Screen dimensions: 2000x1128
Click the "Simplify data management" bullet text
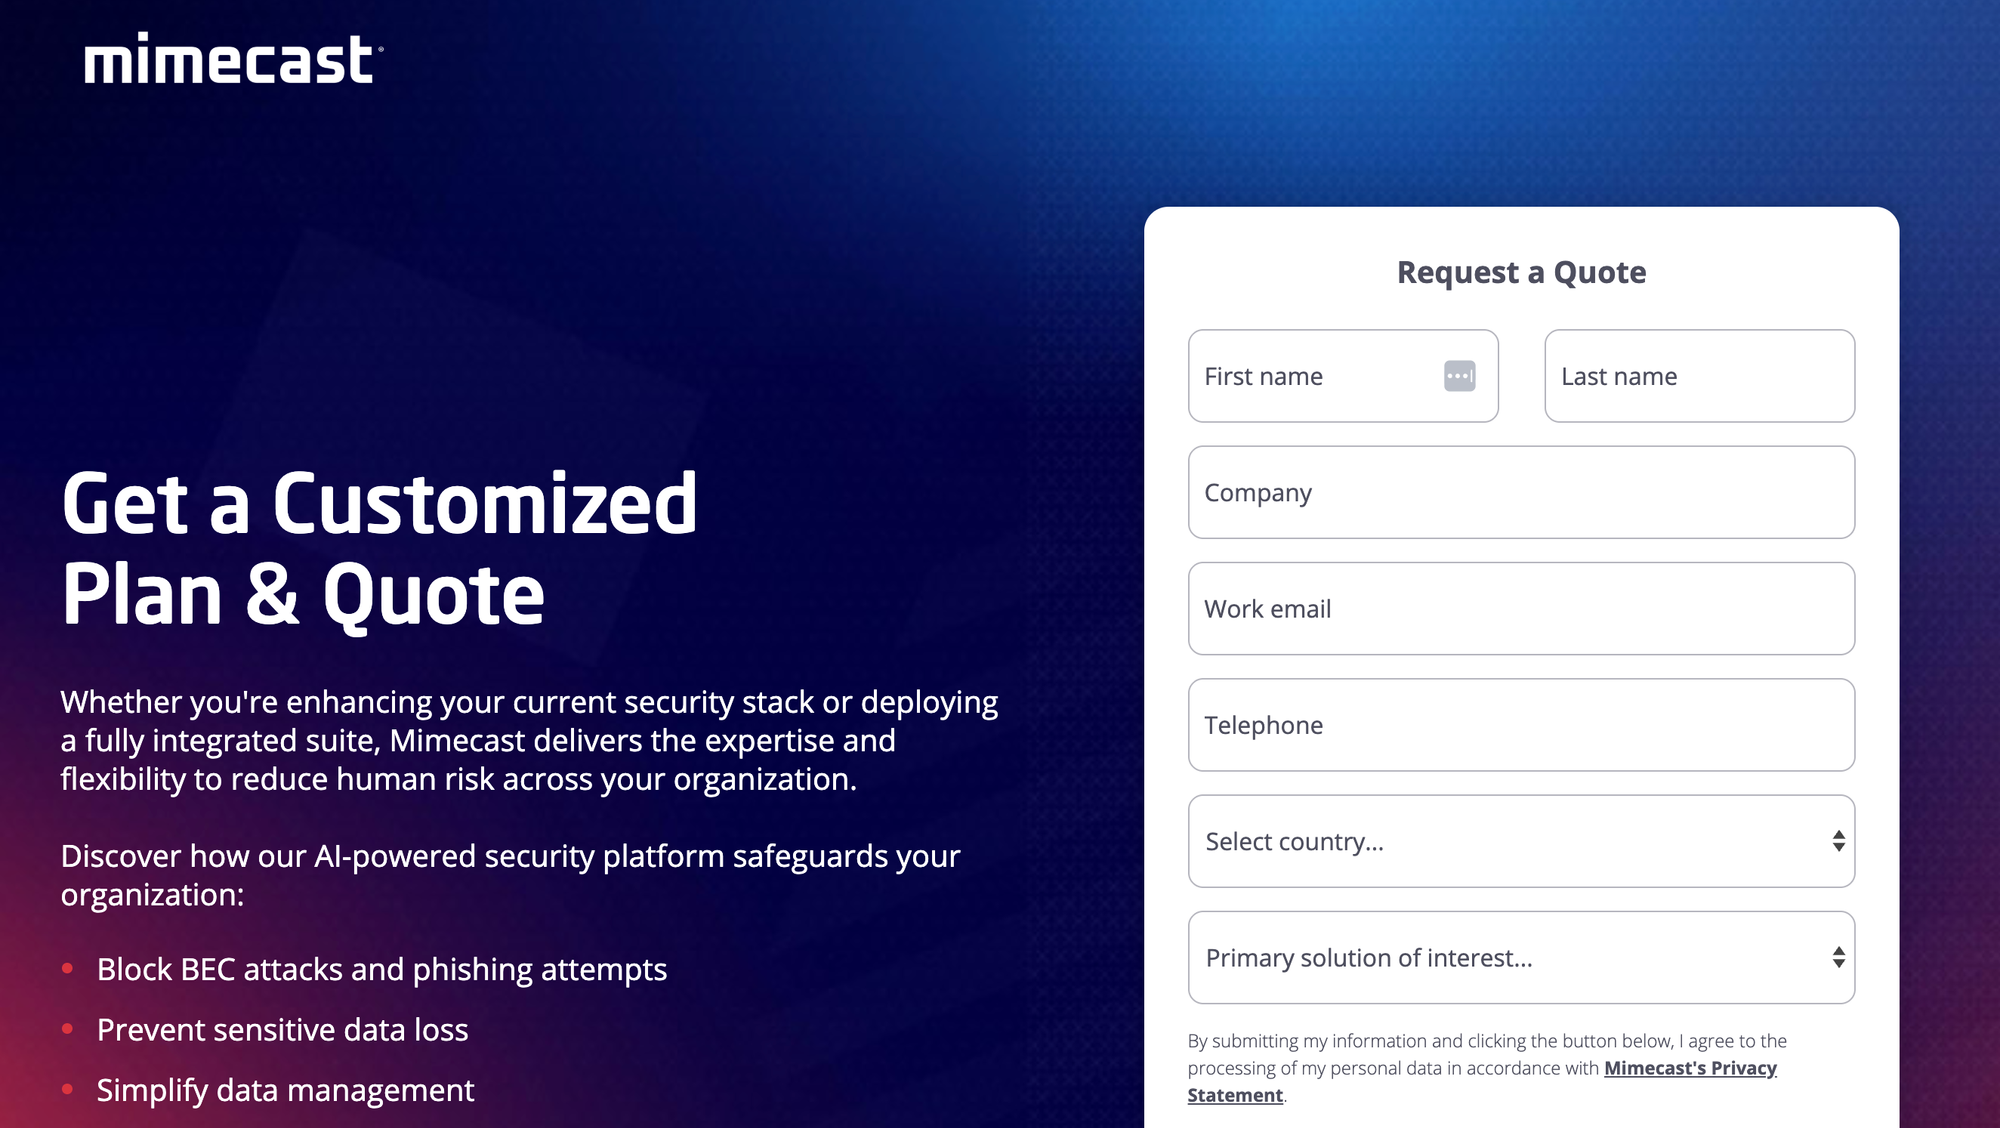[285, 1090]
